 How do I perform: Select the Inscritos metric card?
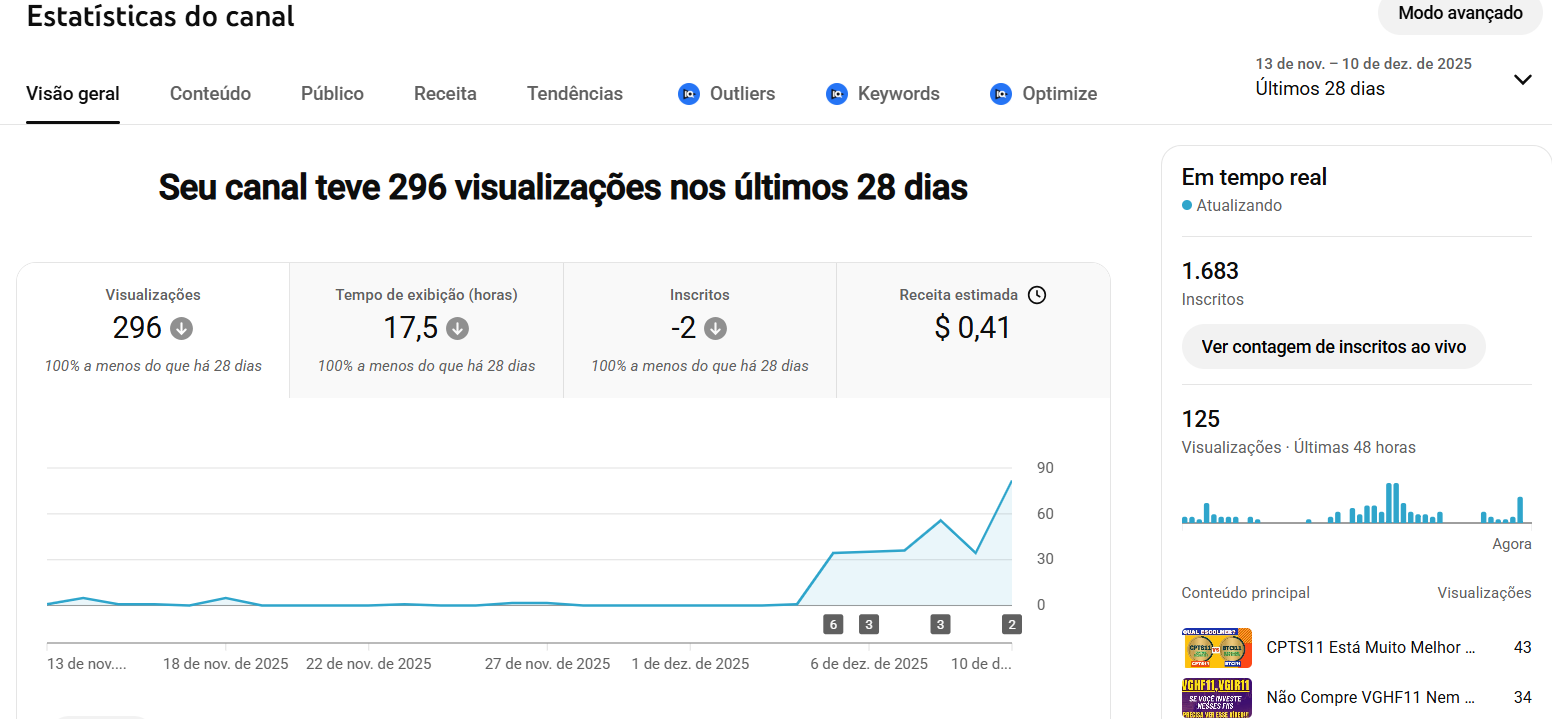(699, 330)
